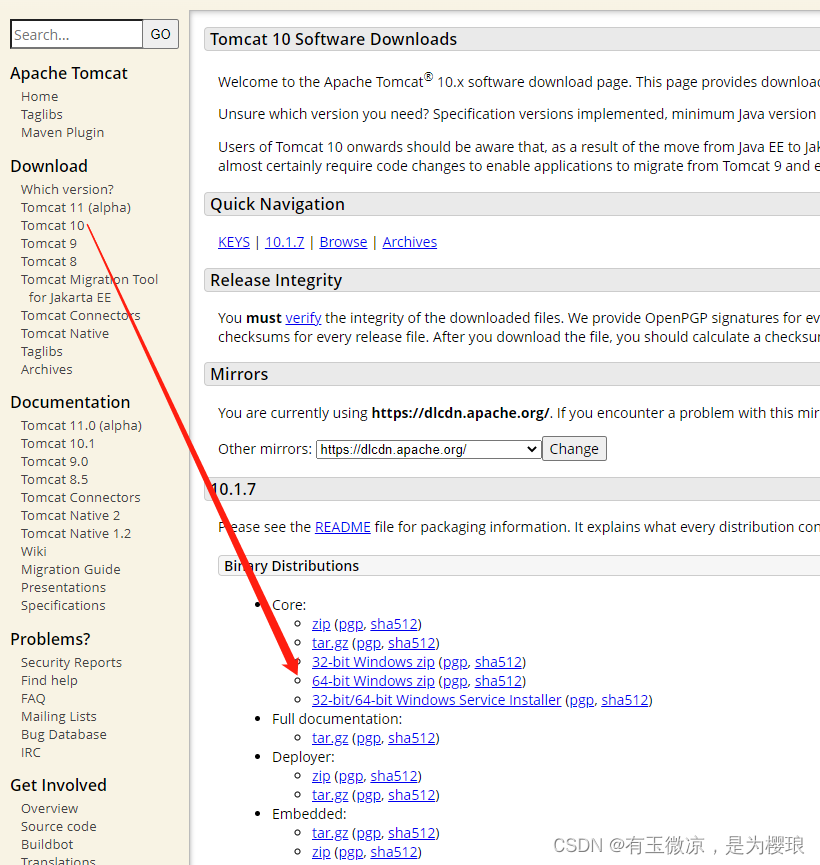This screenshot has height=865, width=820.
Task: Open Tomcat Native under Download
Action: pos(65,334)
